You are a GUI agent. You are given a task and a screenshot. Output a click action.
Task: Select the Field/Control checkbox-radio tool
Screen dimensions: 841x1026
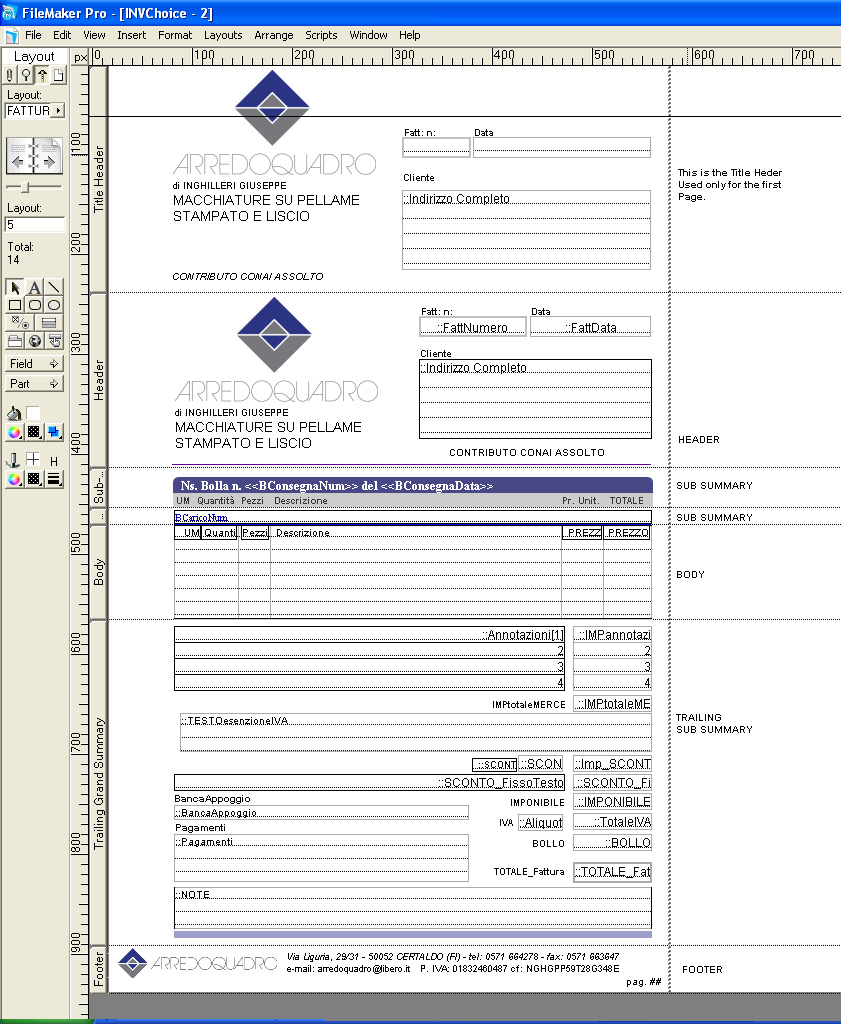[20, 323]
